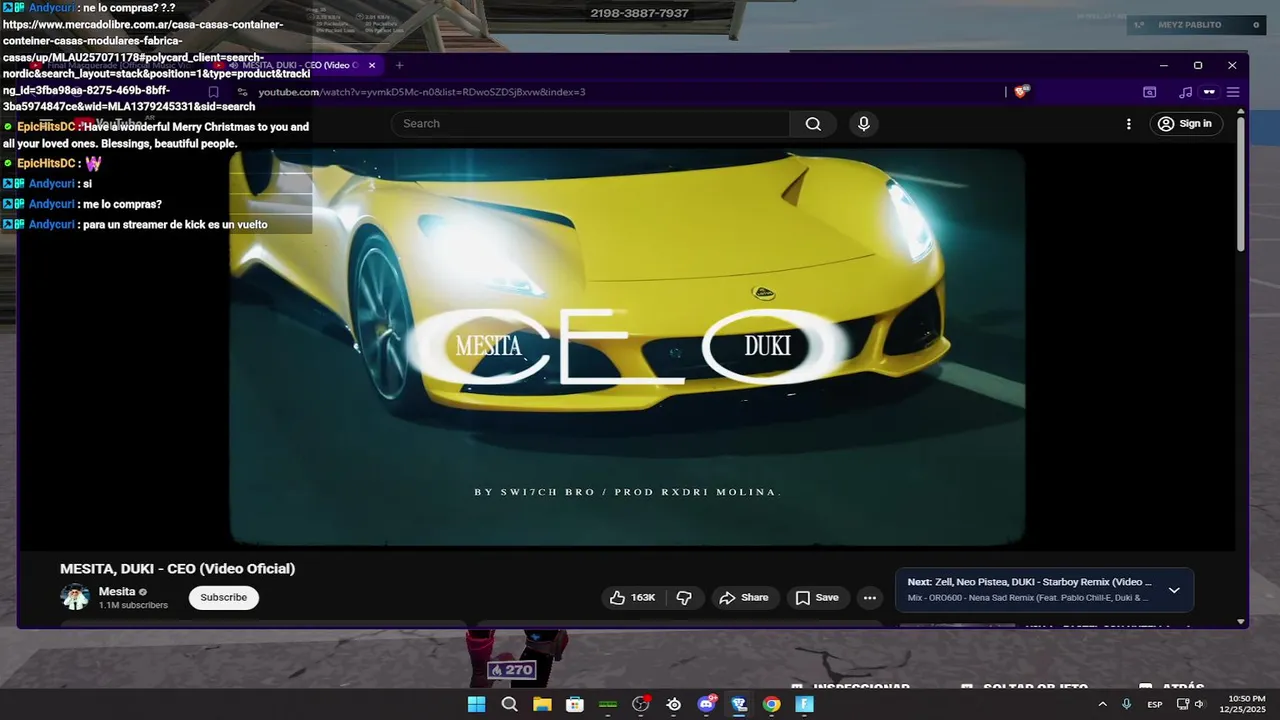This screenshot has width=1280, height=720.
Task: Open SteelSeries app from taskbar
Action: click(x=674, y=704)
